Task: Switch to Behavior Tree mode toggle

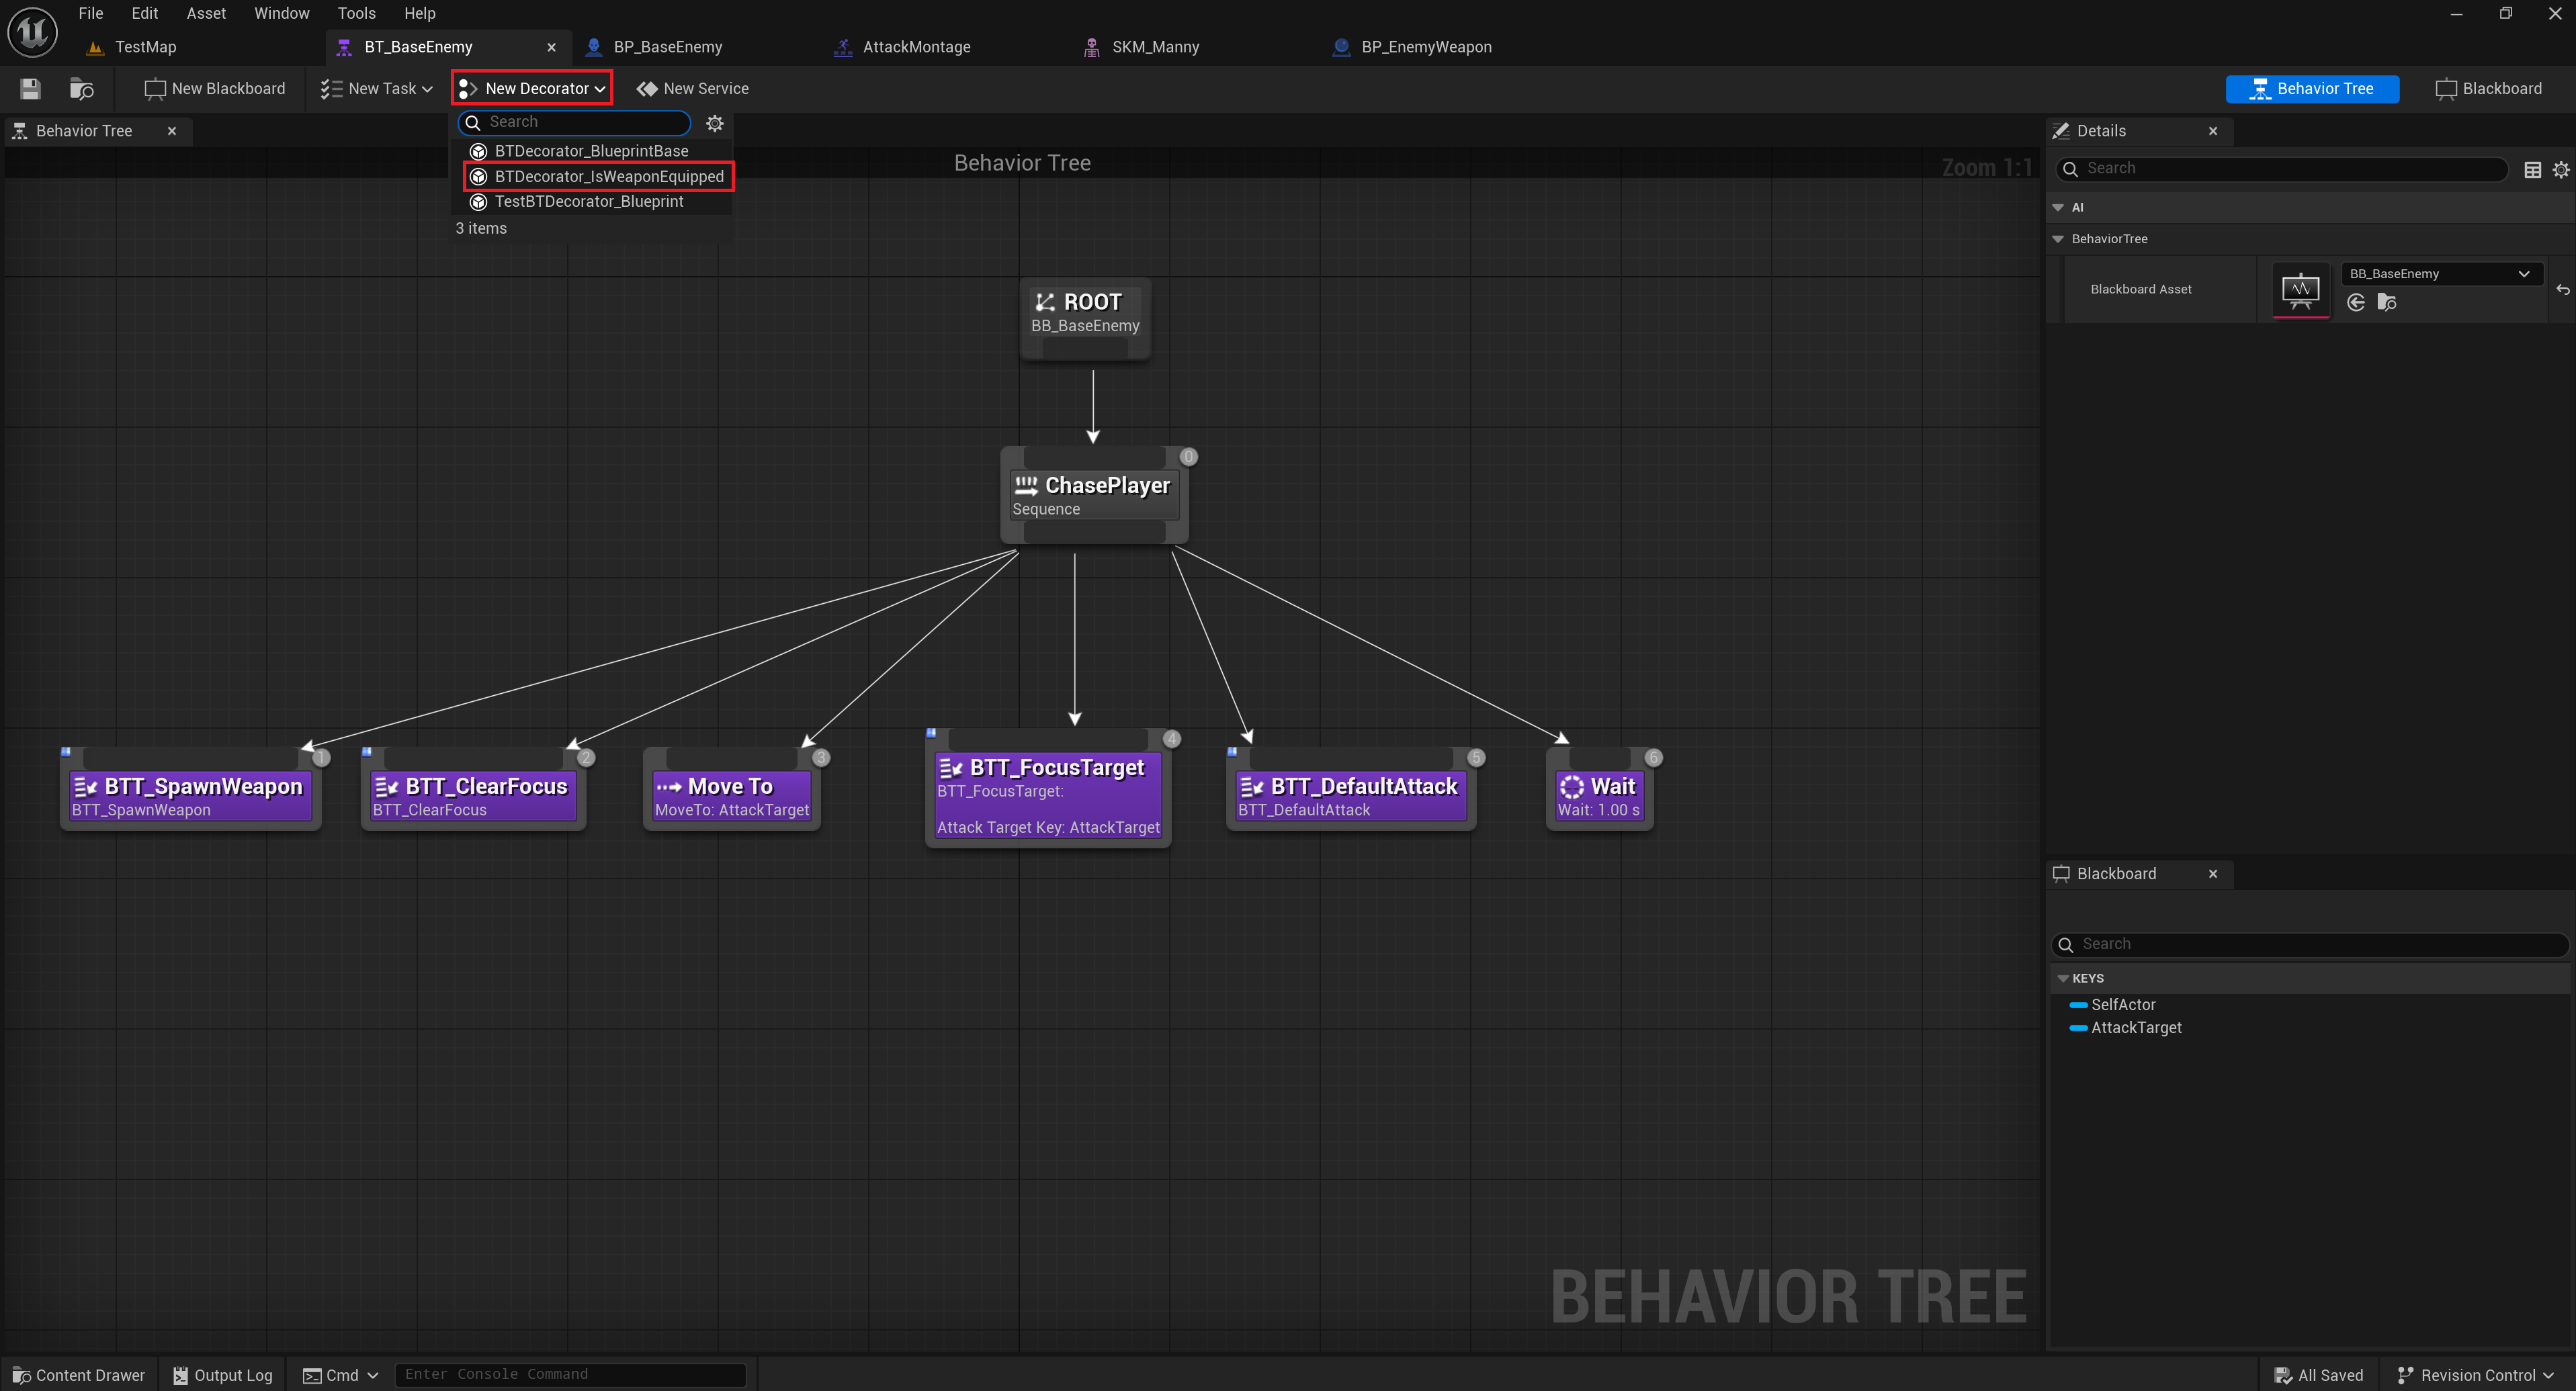Action: pyautogui.click(x=2311, y=89)
